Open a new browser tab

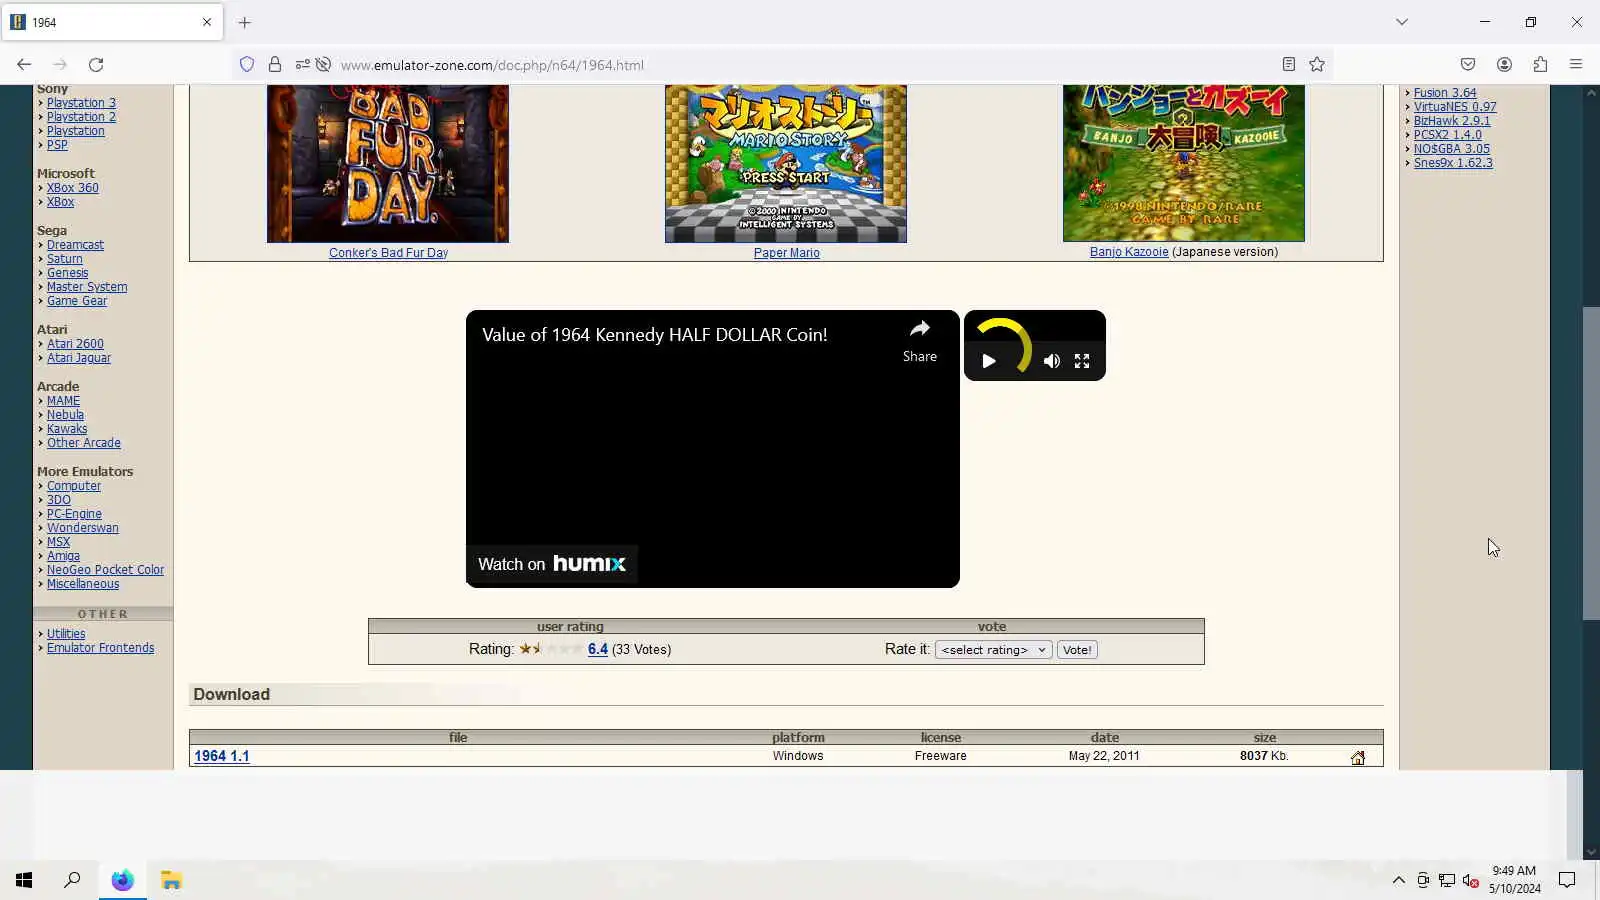[x=245, y=22]
